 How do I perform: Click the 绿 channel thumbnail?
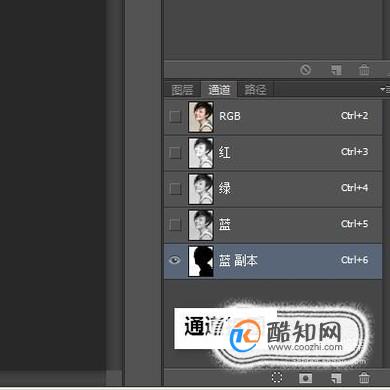coord(201,189)
